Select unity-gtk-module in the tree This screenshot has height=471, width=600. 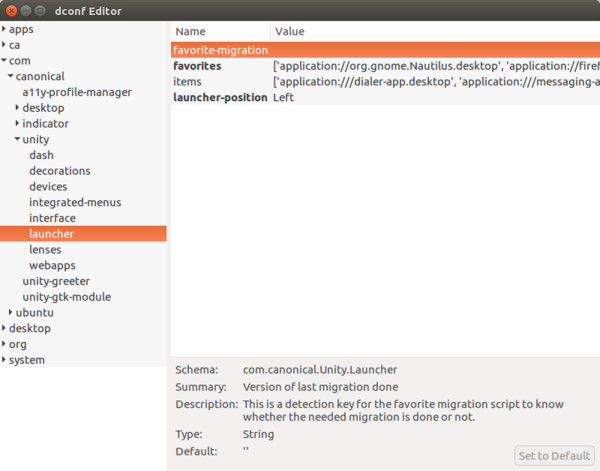[x=67, y=297]
